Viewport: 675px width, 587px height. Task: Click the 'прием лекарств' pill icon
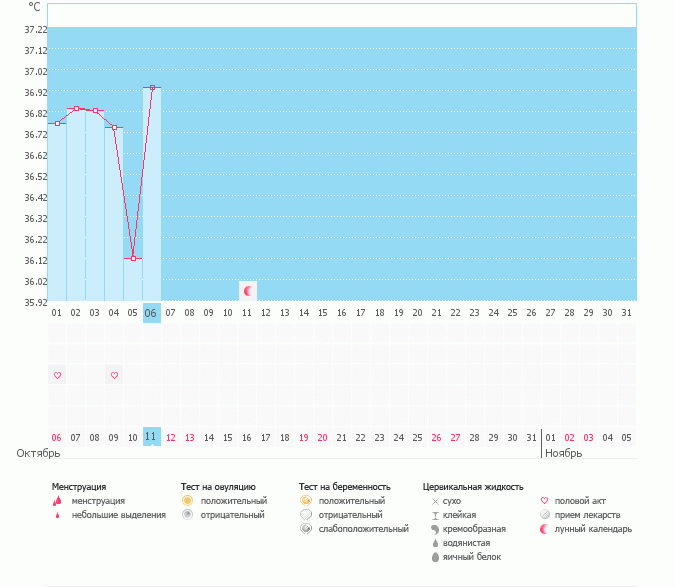[x=545, y=515]
